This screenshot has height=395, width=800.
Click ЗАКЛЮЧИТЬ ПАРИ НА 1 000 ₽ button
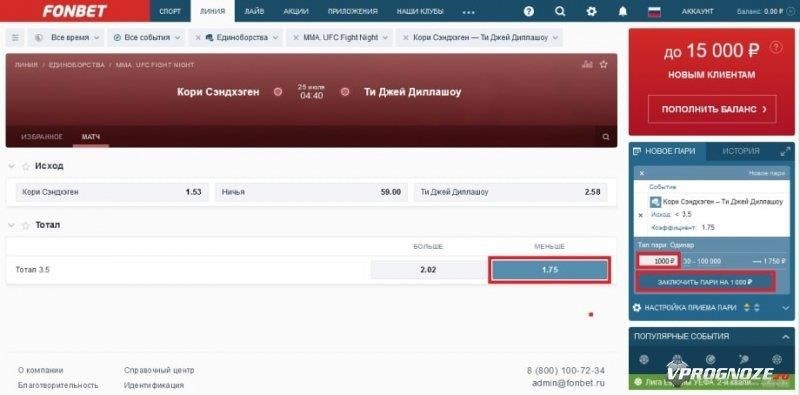pyautogui.click(x=705, y=282)
